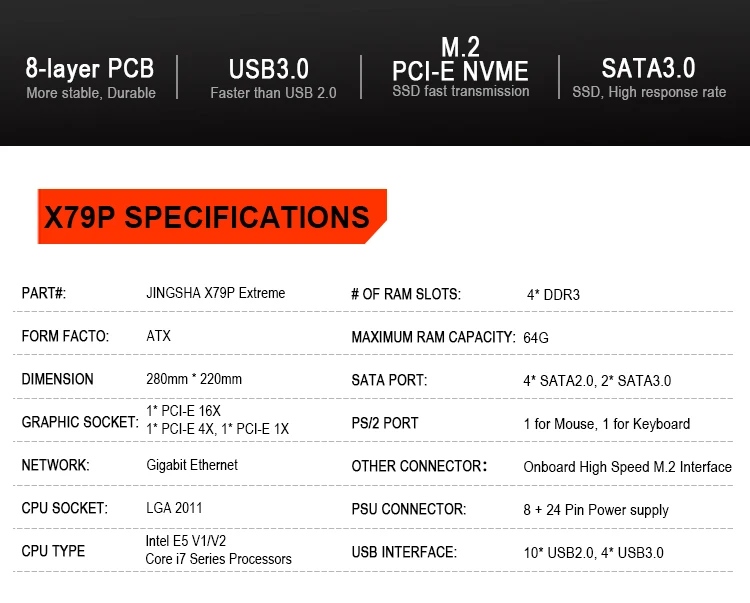Select the FORM FACTO: label
This screenshot has width=750, height=603.
pos(65,336)
